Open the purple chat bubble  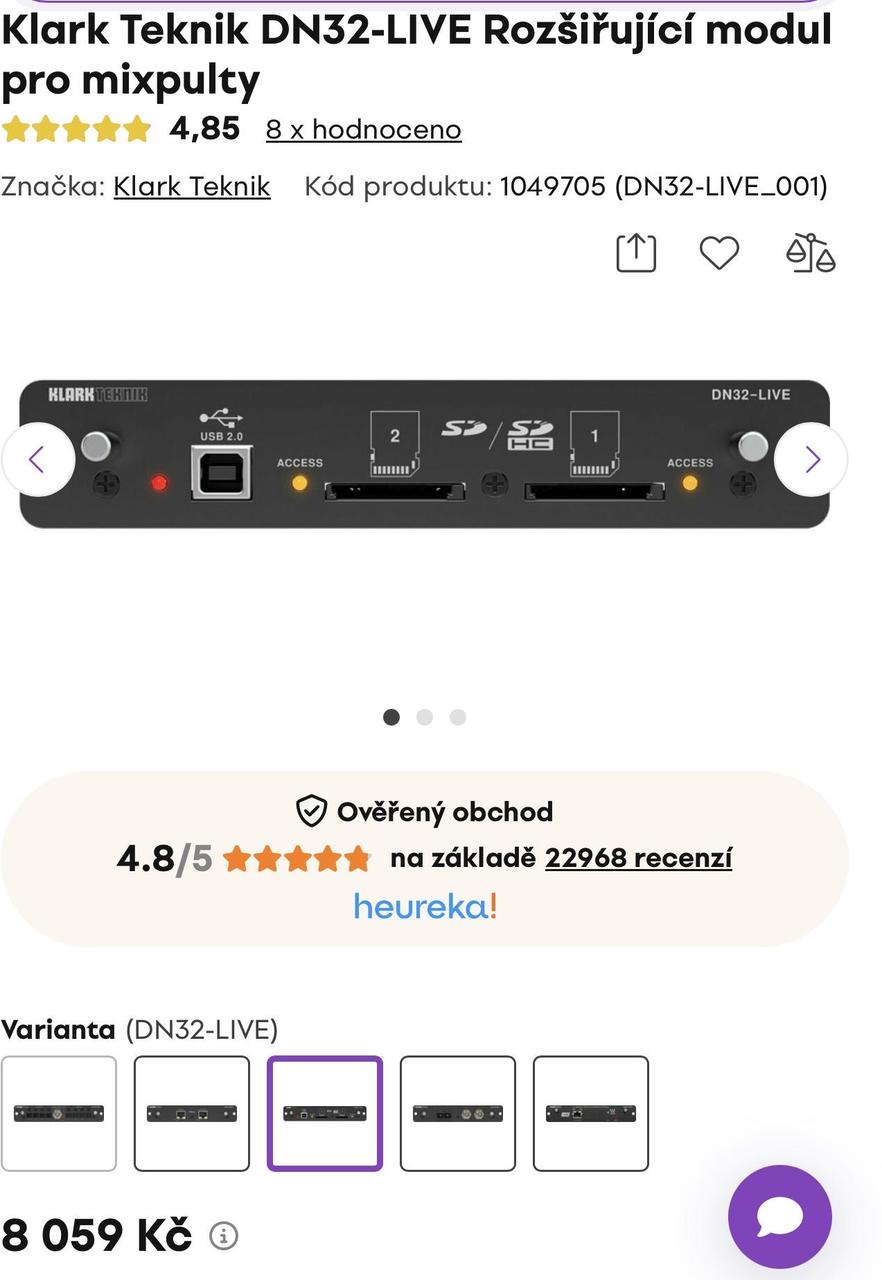pos(780,1216)
